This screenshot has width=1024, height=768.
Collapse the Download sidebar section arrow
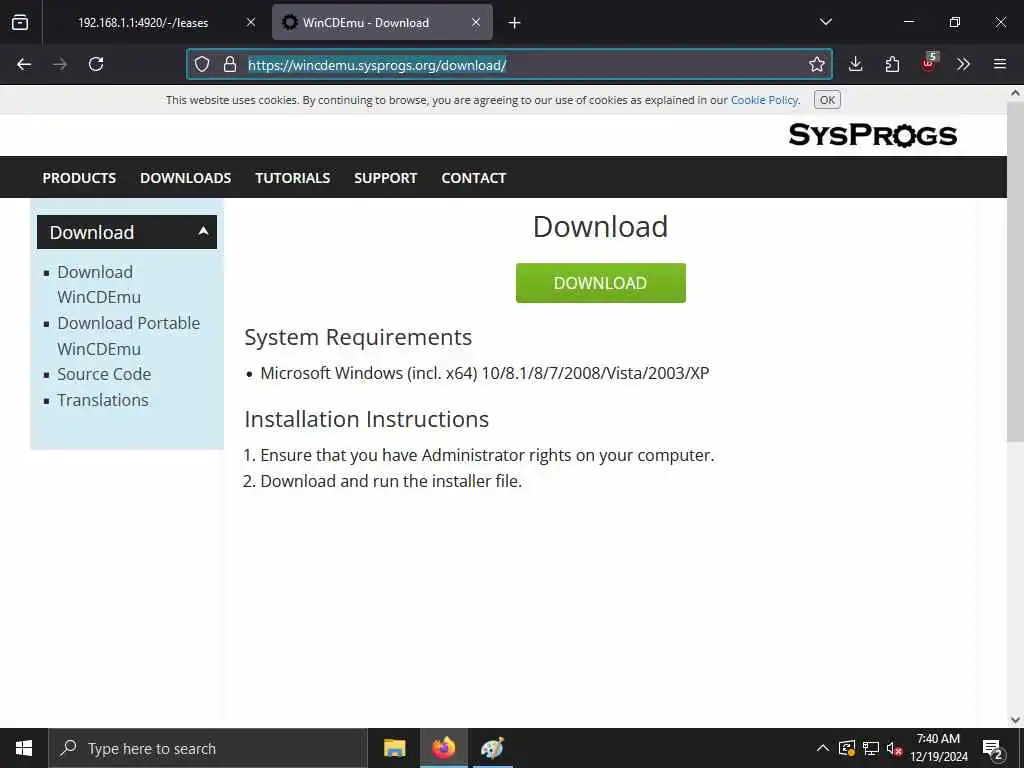[x=203, y=231]
